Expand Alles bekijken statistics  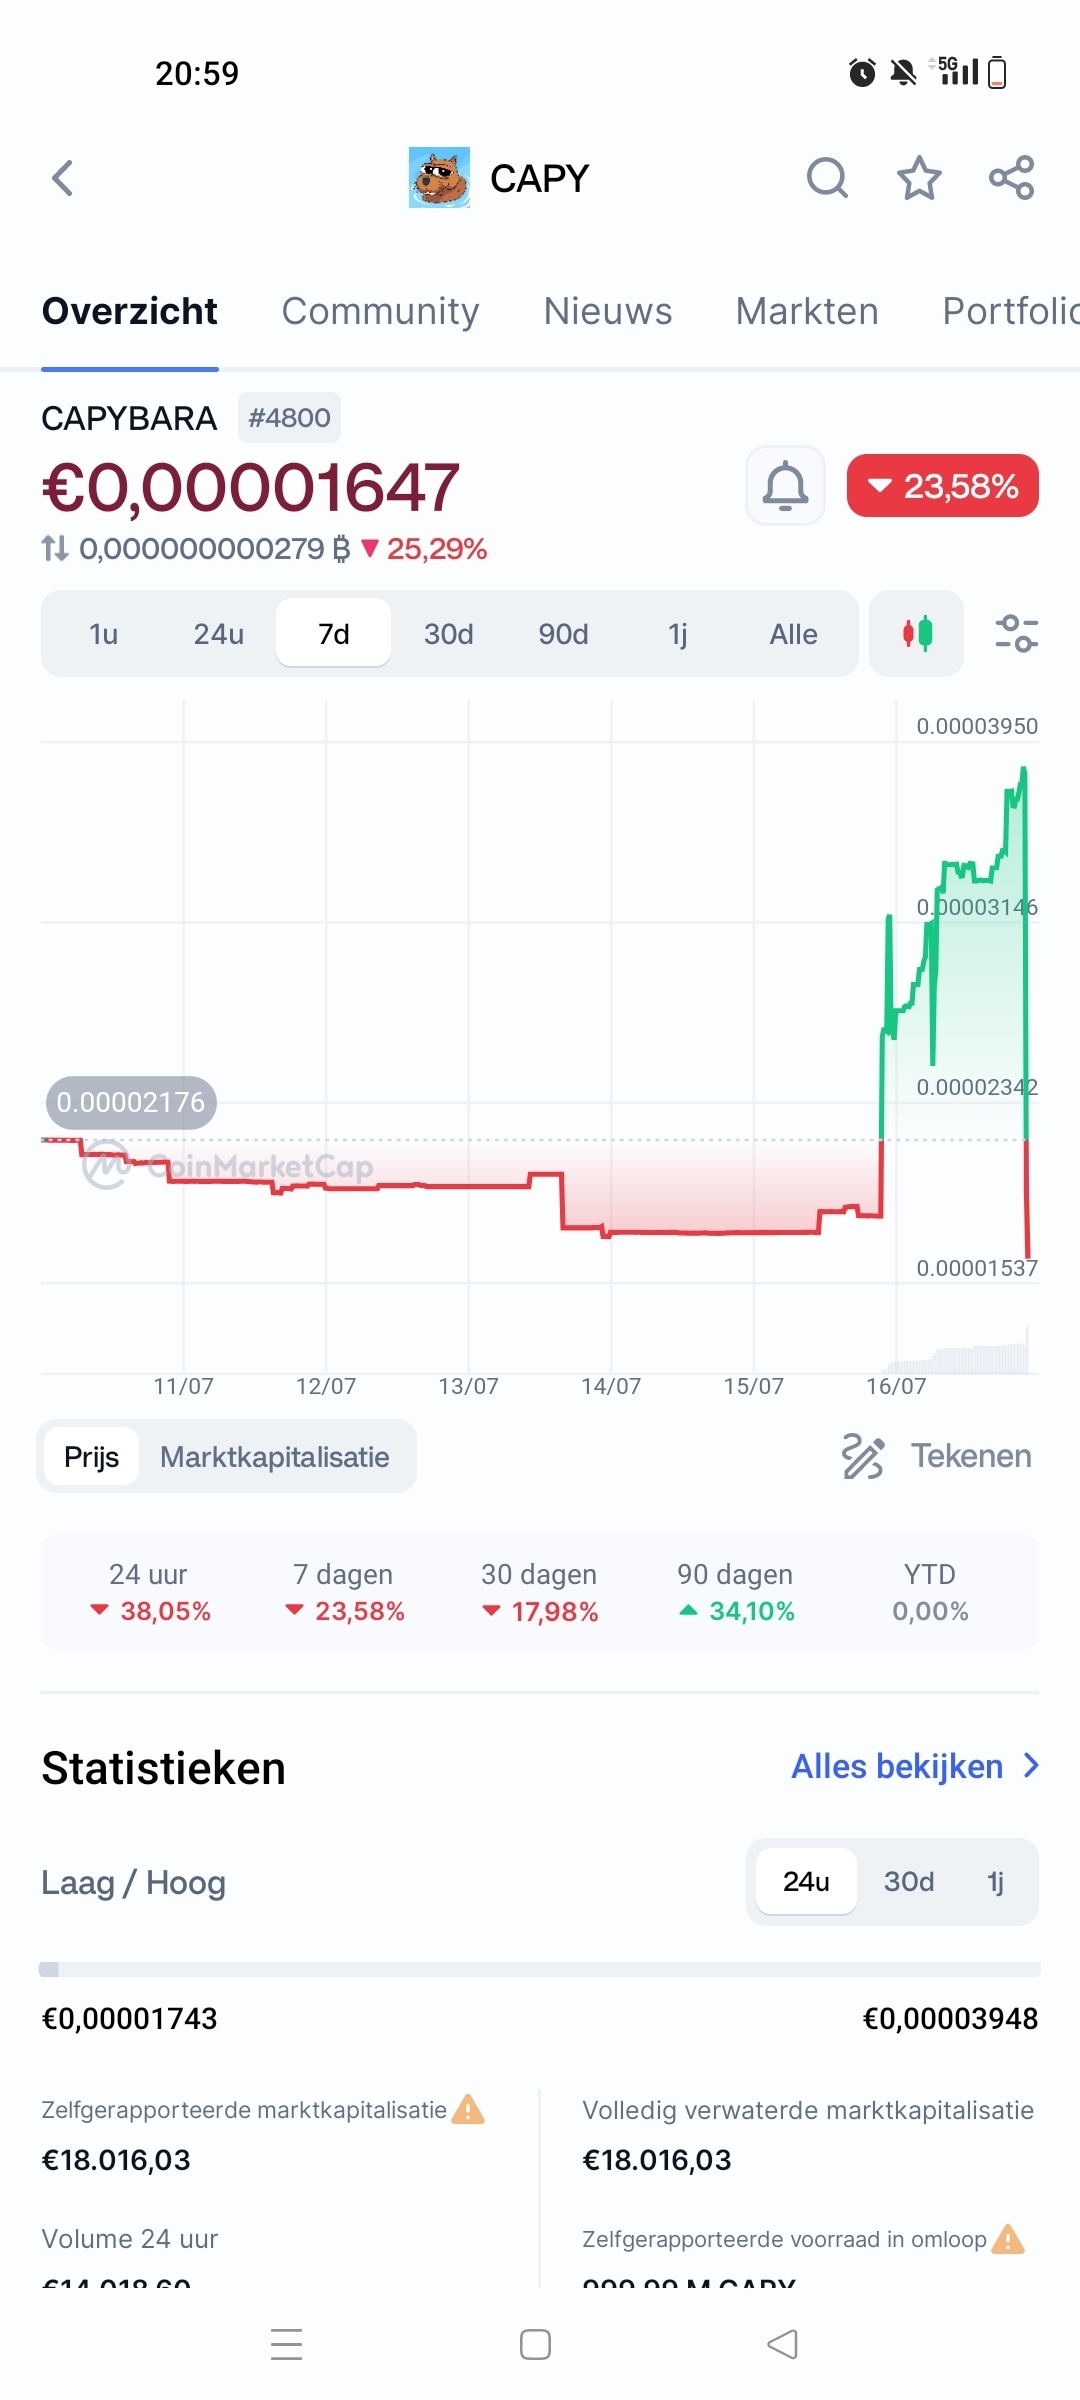coord(915,1767)
